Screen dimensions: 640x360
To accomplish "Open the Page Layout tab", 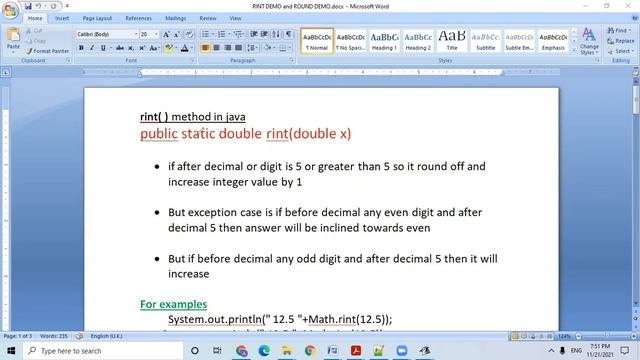I will 97,18.
